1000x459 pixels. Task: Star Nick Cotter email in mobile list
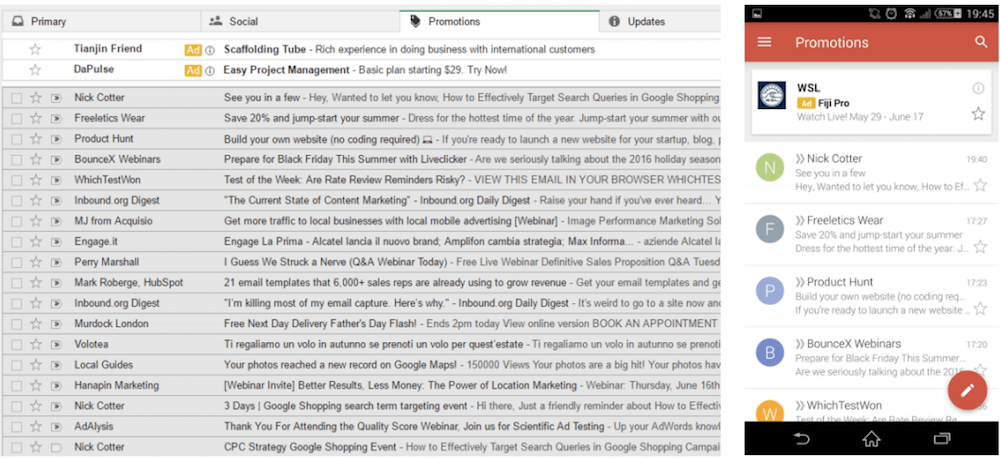tap(980, 186)
